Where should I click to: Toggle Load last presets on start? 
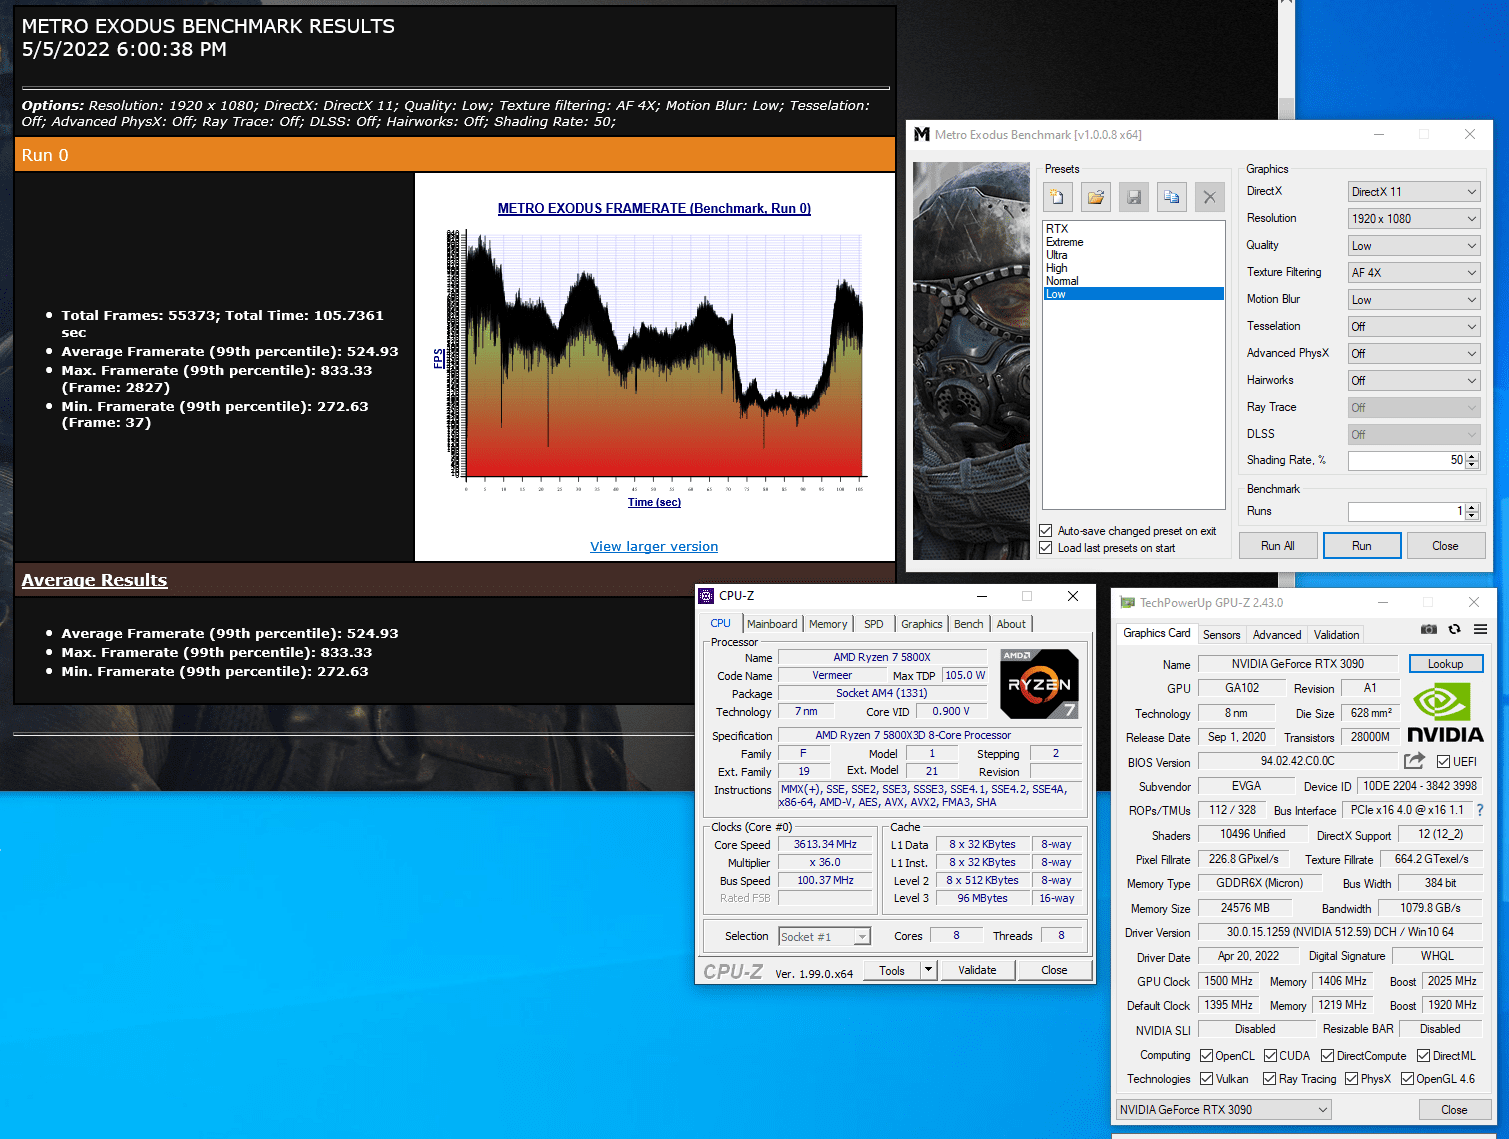click(x=1046, y=548)
